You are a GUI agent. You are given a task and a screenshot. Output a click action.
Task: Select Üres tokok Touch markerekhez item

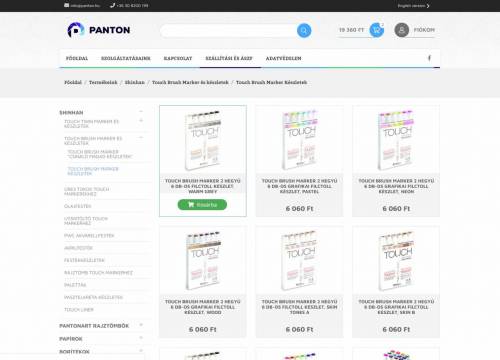pos(87,191)
